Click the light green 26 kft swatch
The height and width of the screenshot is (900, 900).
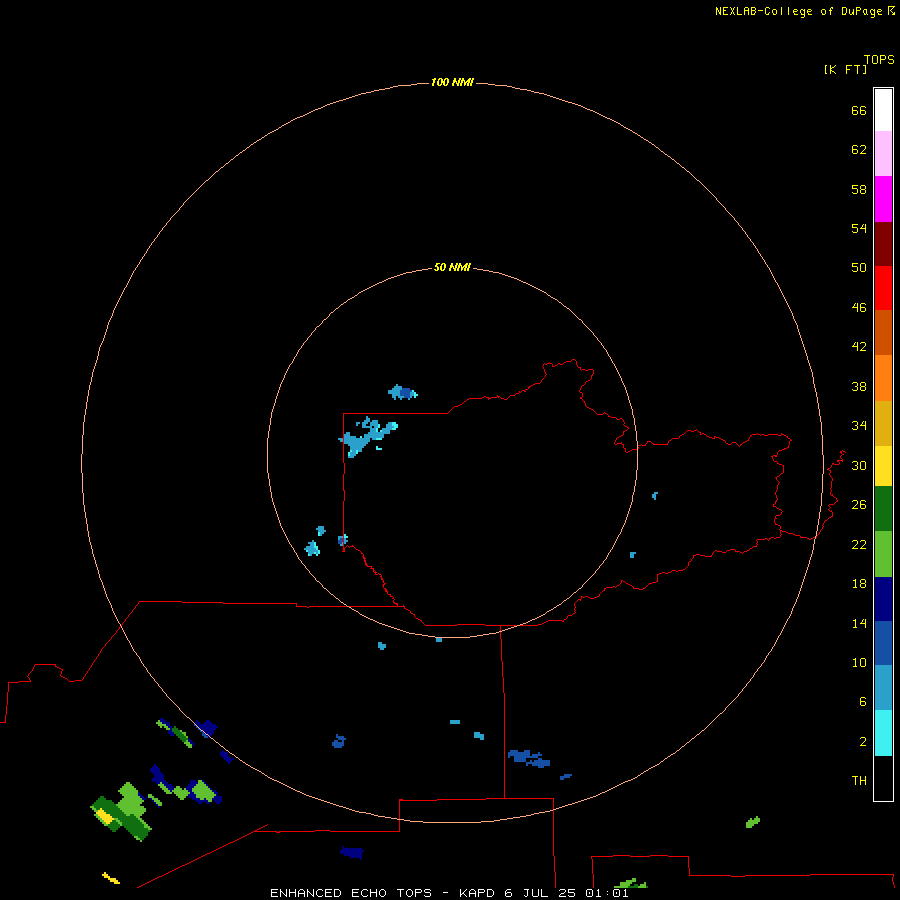[x=883, y=554]
